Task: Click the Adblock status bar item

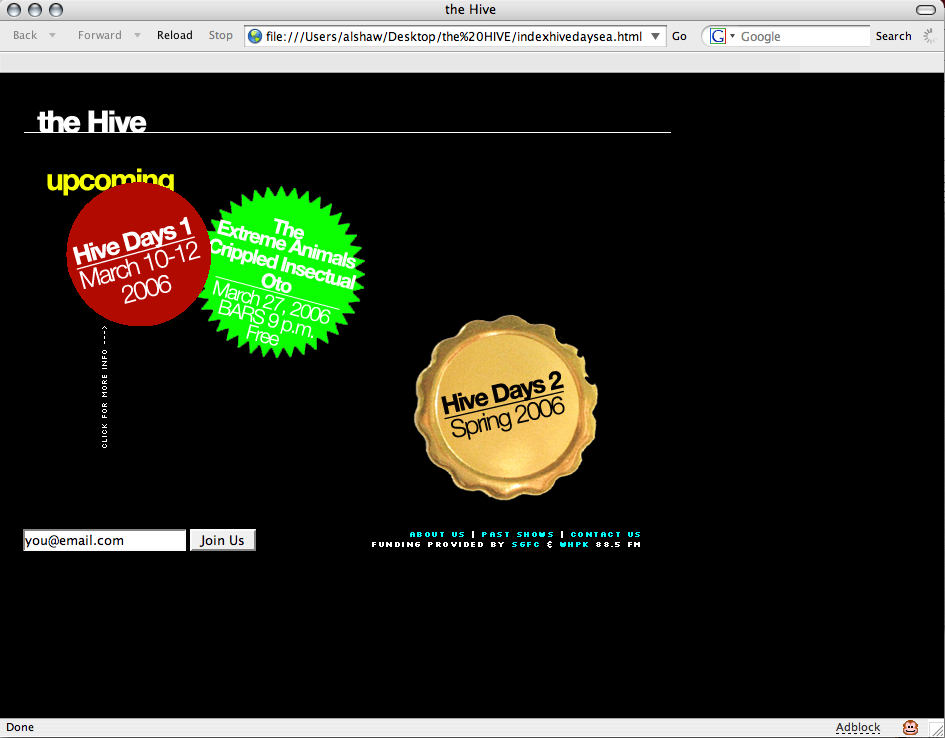Action: point(858,727)
